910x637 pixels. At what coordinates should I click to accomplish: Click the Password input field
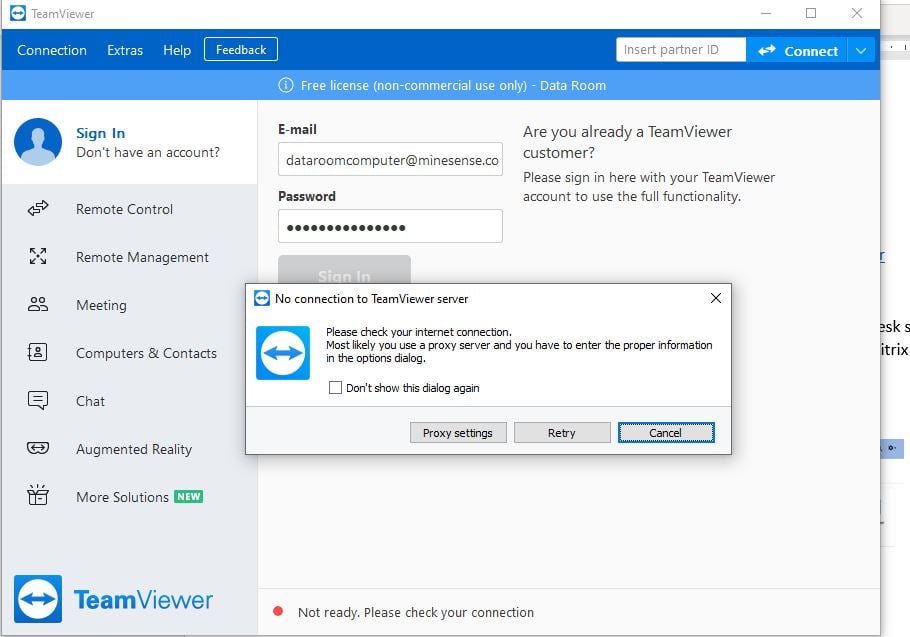pos(390,226)
